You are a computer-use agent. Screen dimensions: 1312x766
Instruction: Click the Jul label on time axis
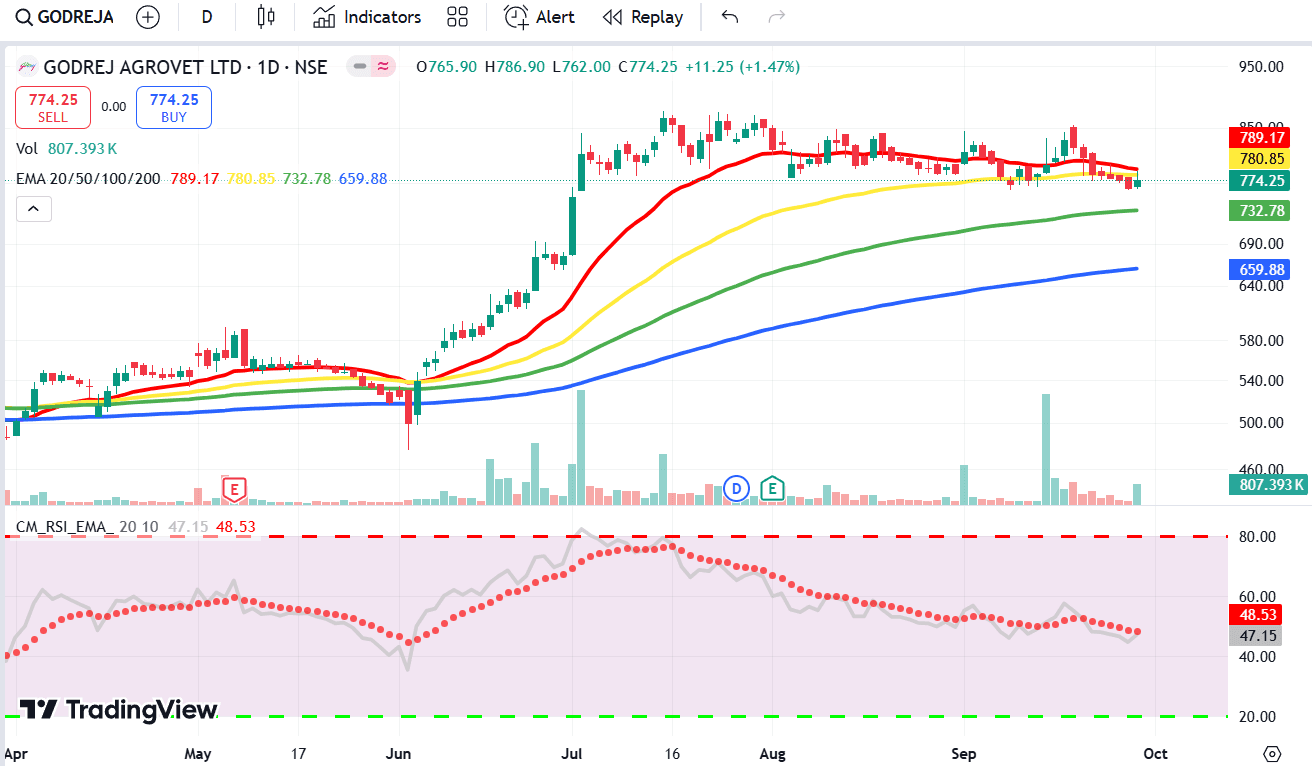[x=574, y=752]
